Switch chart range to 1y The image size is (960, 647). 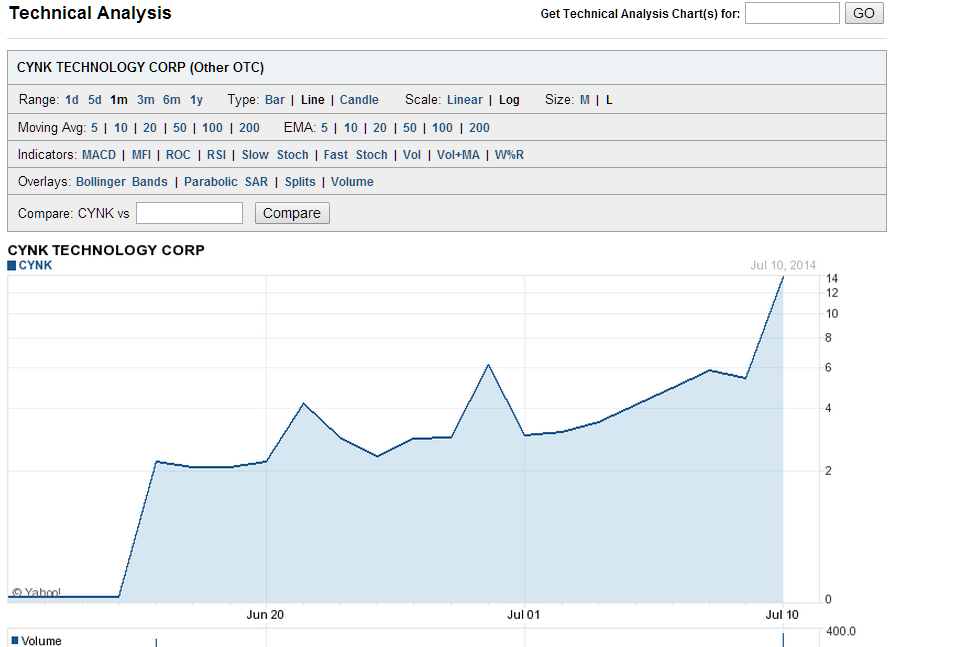coord(196,100)
